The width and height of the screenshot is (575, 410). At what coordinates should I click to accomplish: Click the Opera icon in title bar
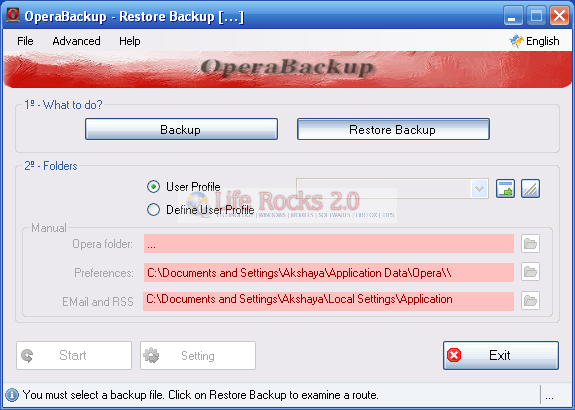click(13, 16)
